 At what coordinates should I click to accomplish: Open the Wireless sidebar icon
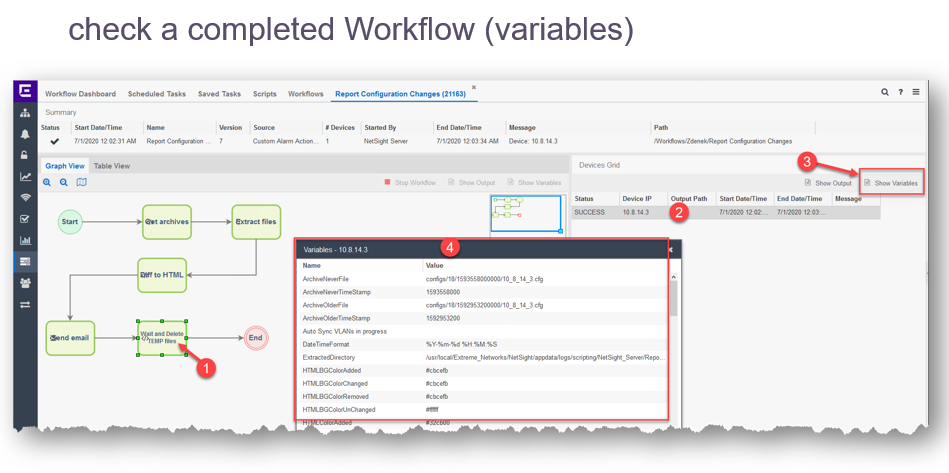click(25, 198)
